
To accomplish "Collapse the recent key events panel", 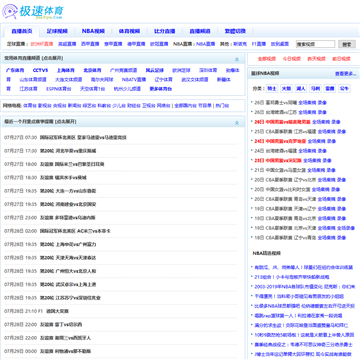I will click(237, 123).
